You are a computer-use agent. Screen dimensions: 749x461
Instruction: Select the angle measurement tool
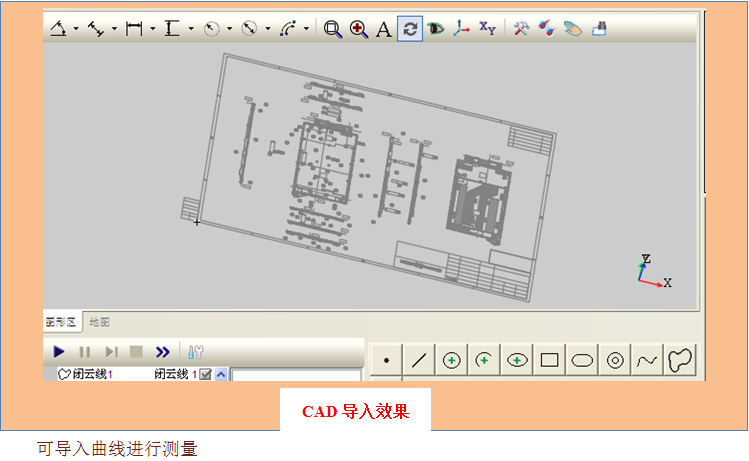58,29
